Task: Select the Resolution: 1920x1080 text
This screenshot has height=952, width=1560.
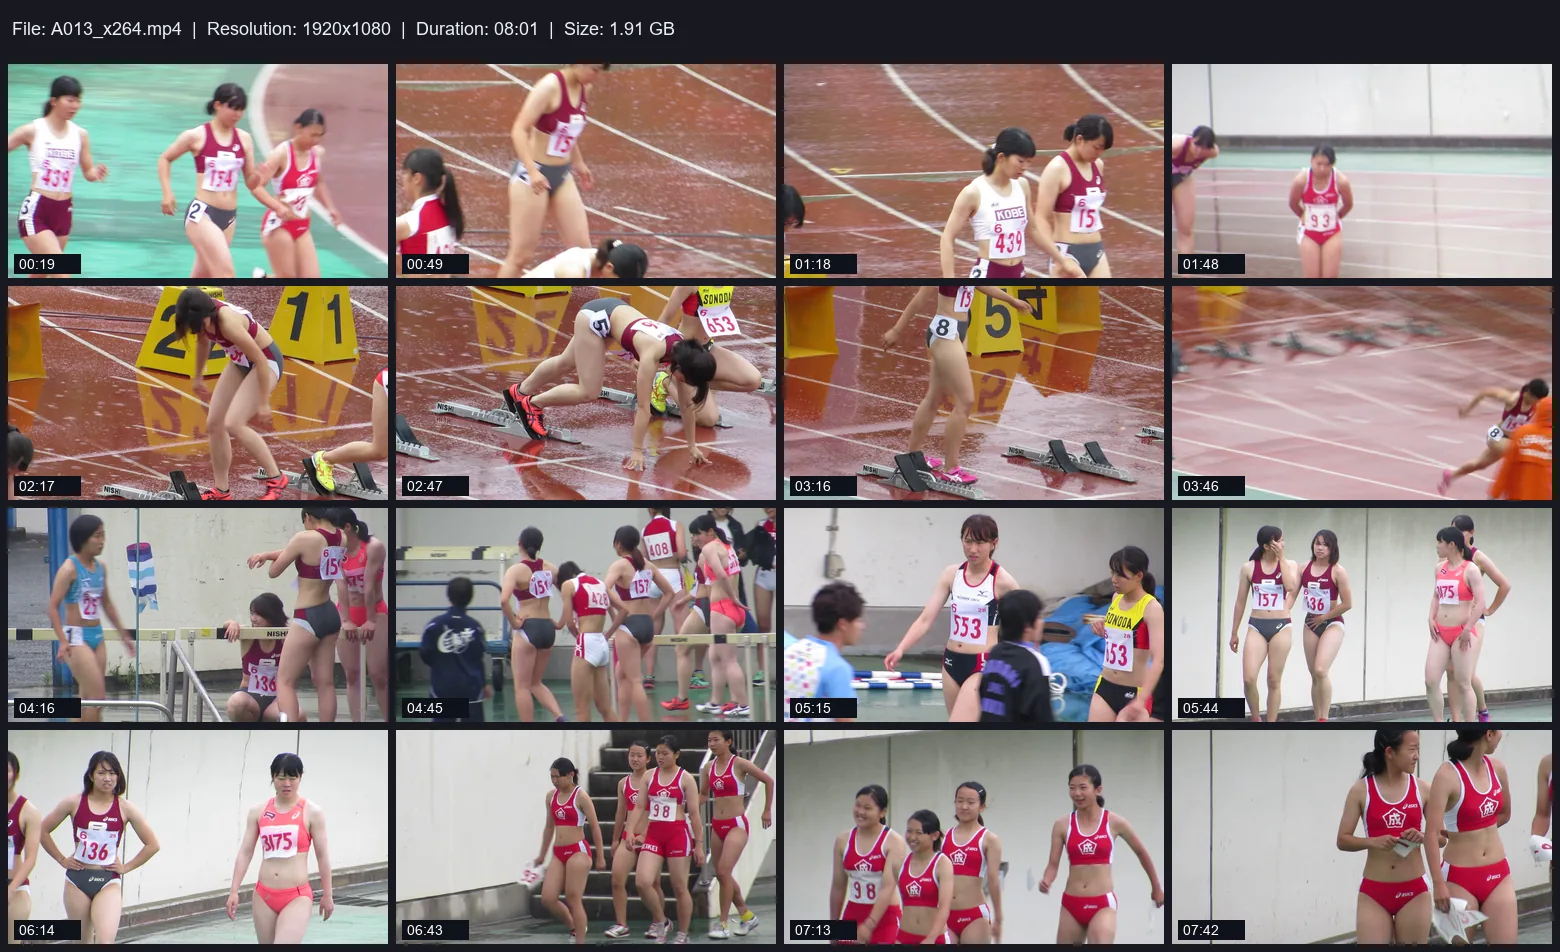Action: click(x=299, y=29)
